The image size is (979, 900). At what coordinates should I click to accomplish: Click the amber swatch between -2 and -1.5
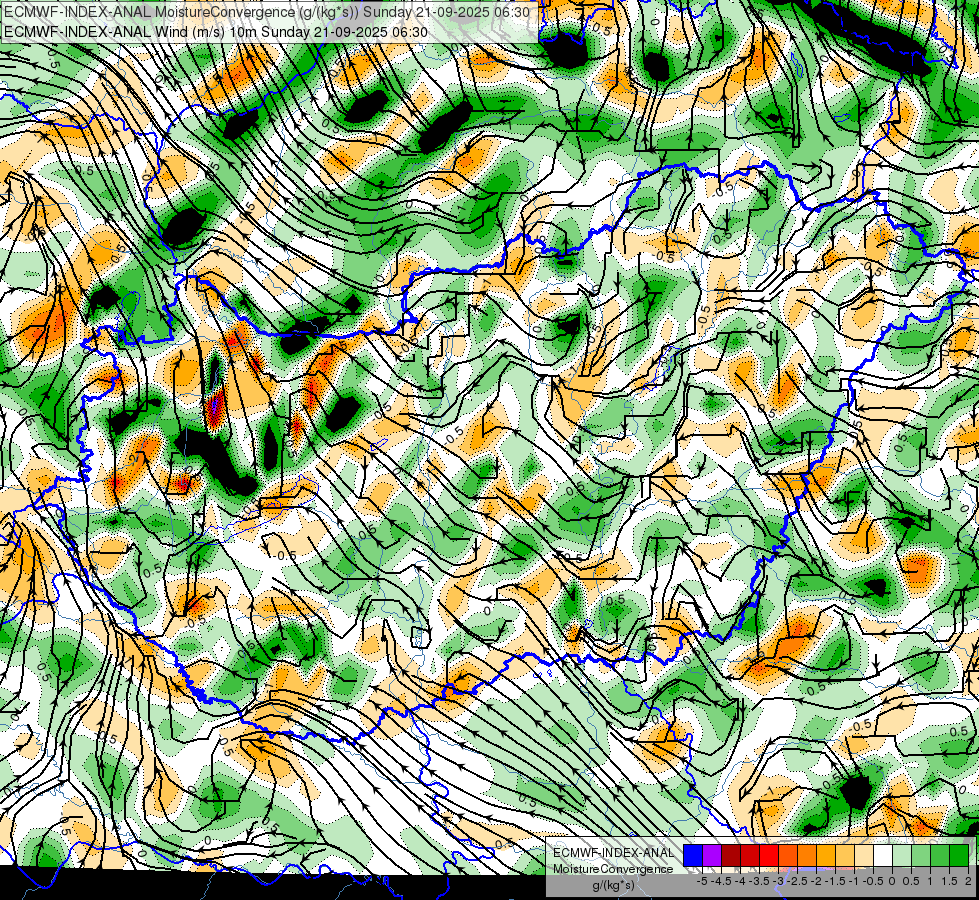(x=826, y=855)
